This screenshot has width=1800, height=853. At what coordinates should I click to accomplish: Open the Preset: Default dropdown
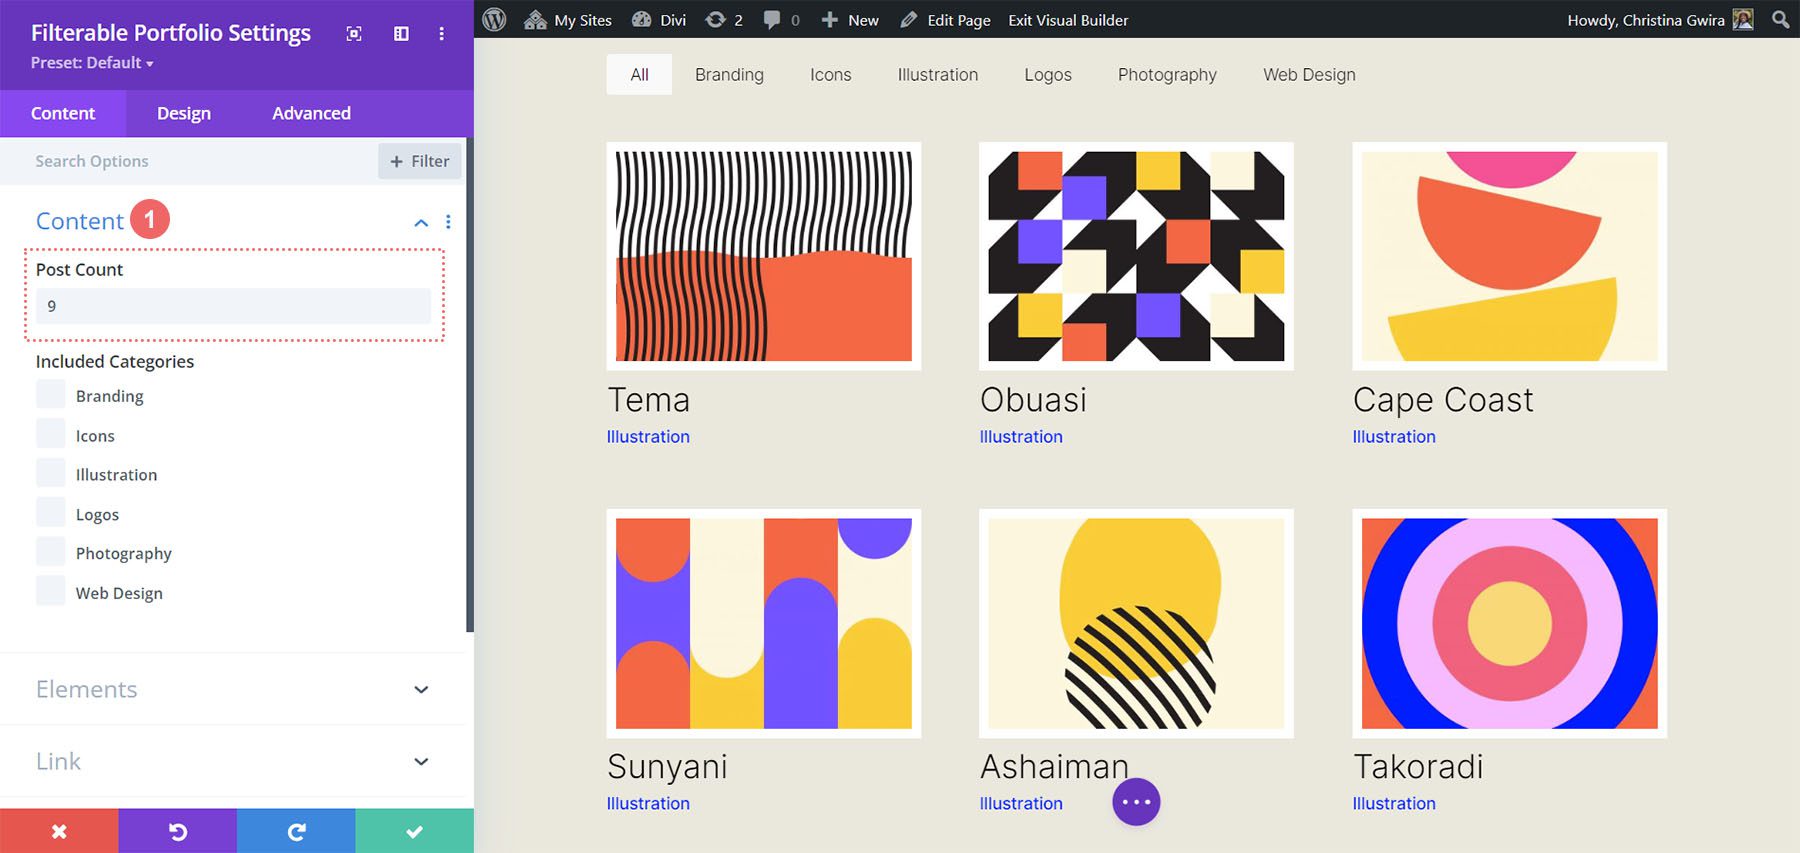pos(92,63)
